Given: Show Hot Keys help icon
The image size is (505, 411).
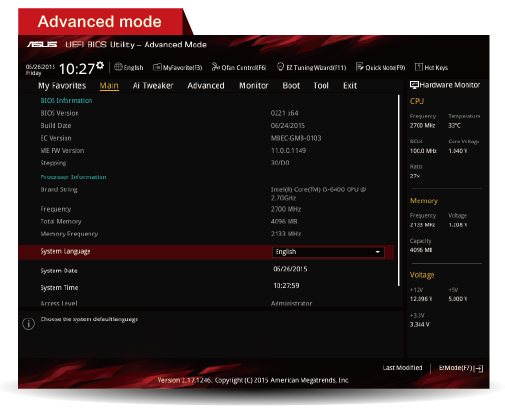Looking at the screenshot, I should pyautogui.click(x=419, y=67).
